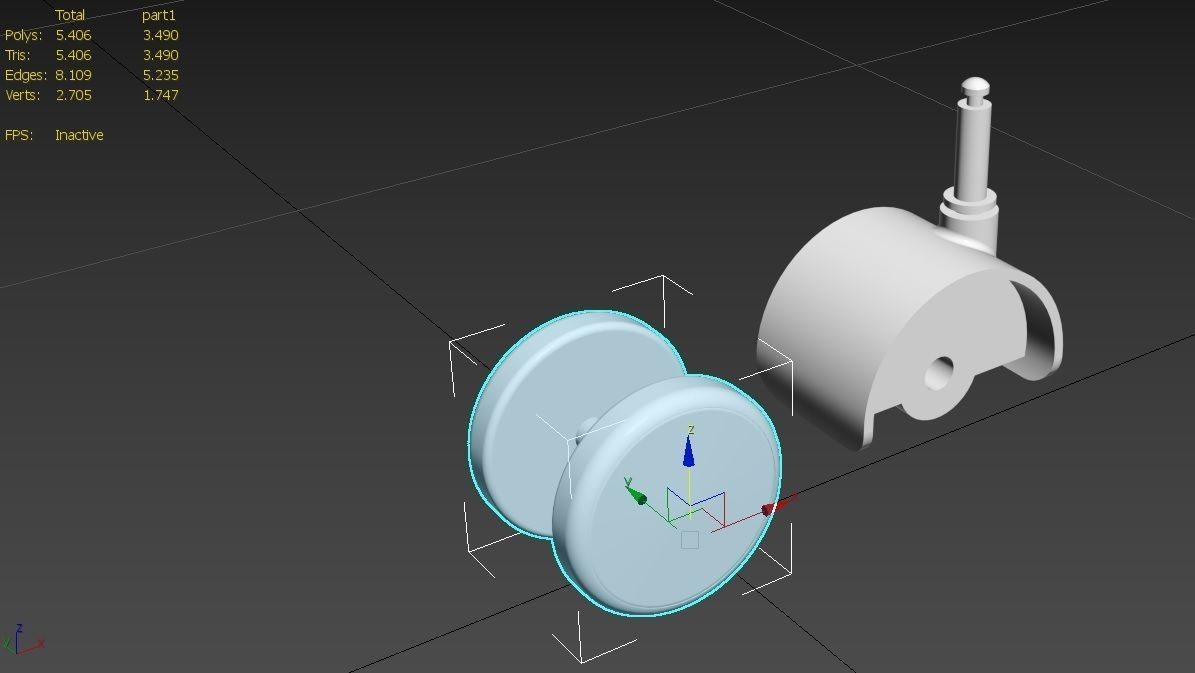This screenshot has width=1195, height=673.
Task: Click the 'Inactive' FPS status text
Action: (79, 135)
